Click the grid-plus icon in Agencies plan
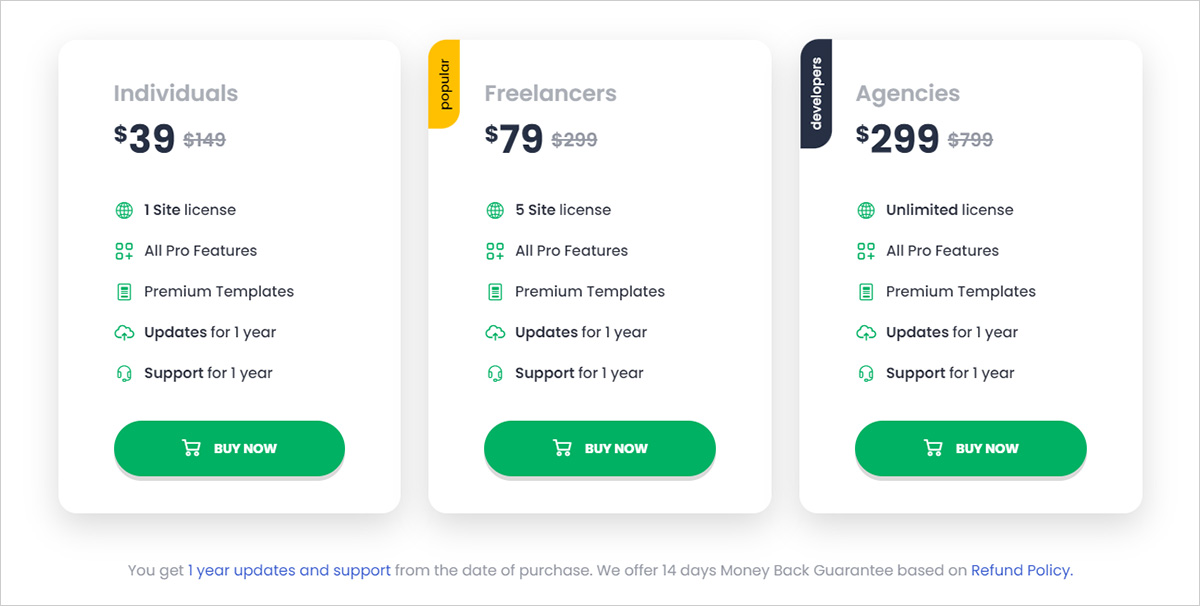Image resolution: width=1200 pixels, height=606 pixels. pyautogui.click(x=866, y=251)
